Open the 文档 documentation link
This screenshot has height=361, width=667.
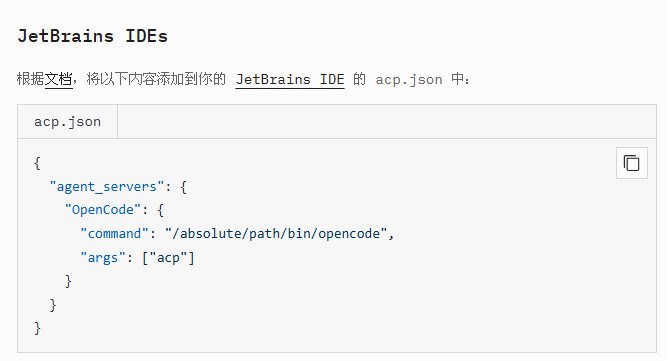point(58,79)
